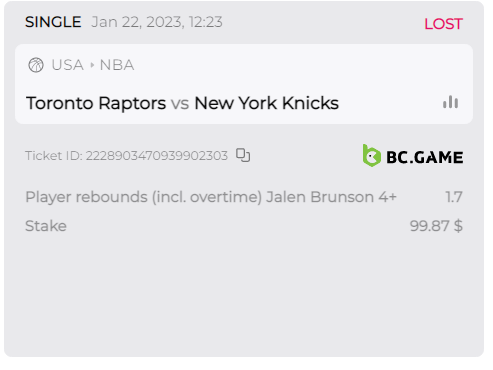
Task: Click the BC.GAME brand text
Action: tap(425, 157)
